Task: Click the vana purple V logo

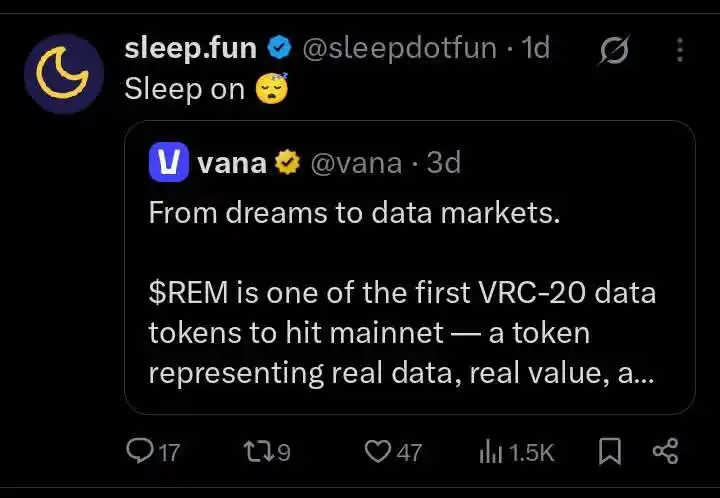Action: pyautogui.click(x=169, y=162)
